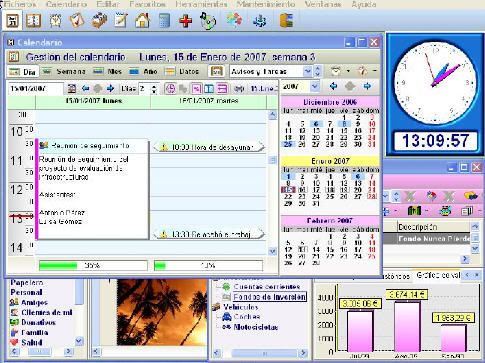
Task: Click the music CD icon in toolbar
Action: click(208, 21)
